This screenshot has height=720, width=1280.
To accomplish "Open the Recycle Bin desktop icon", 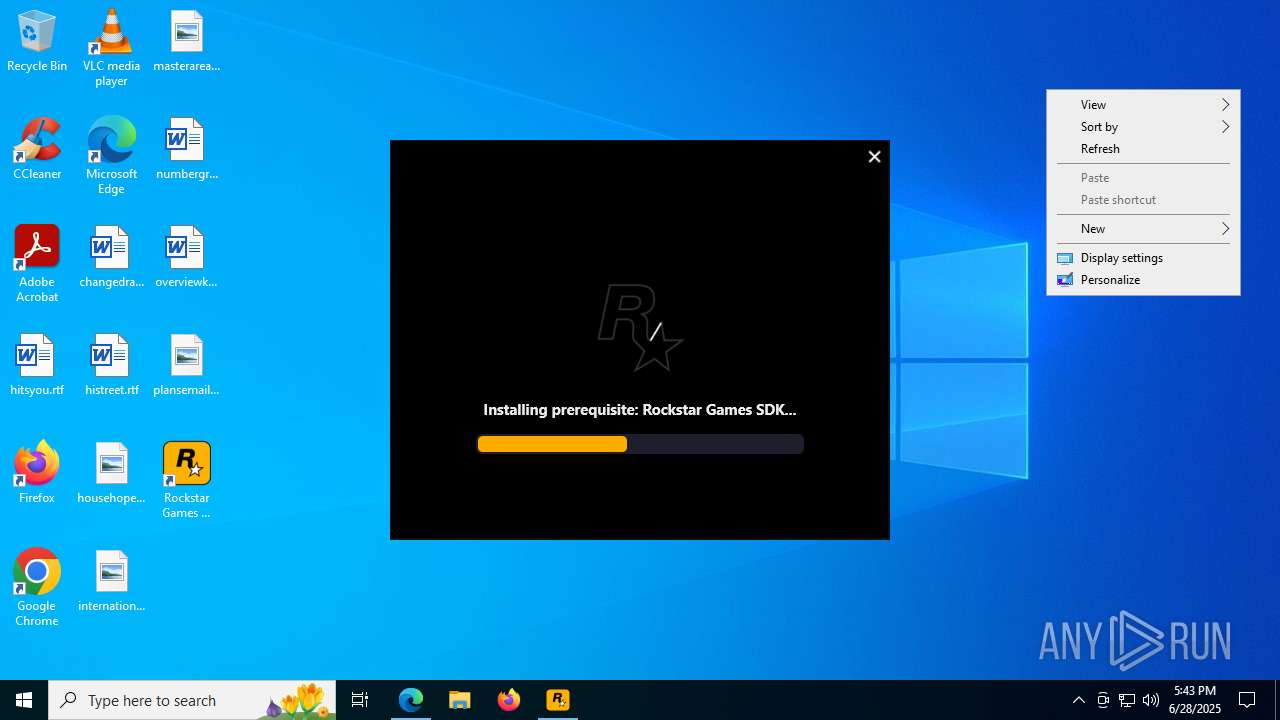I will tap(37, 41).
